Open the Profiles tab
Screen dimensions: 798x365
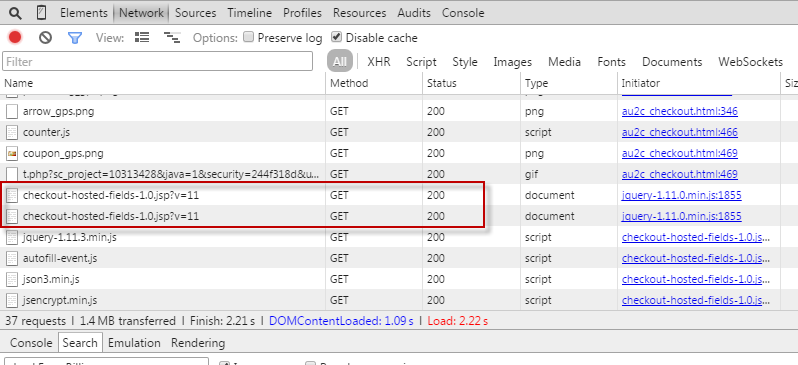pos(302,13)
